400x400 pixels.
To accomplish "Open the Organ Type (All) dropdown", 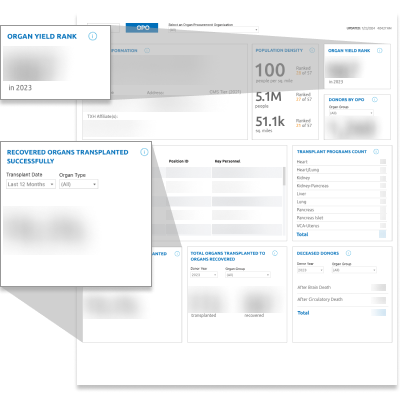I will (x=79, y=184).
